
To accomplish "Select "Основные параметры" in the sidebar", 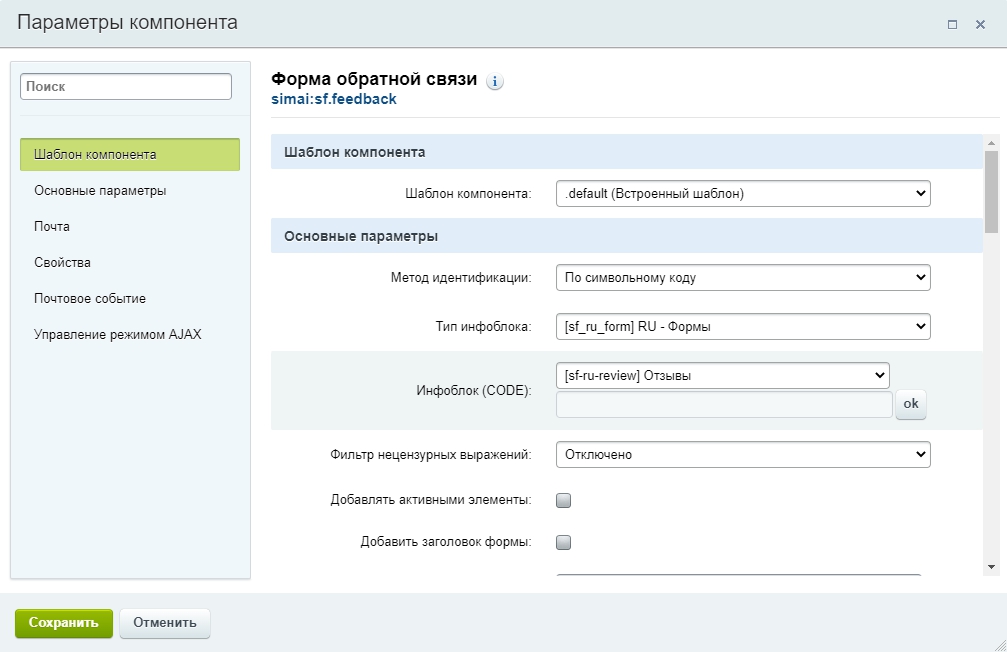I will point(100,190).
